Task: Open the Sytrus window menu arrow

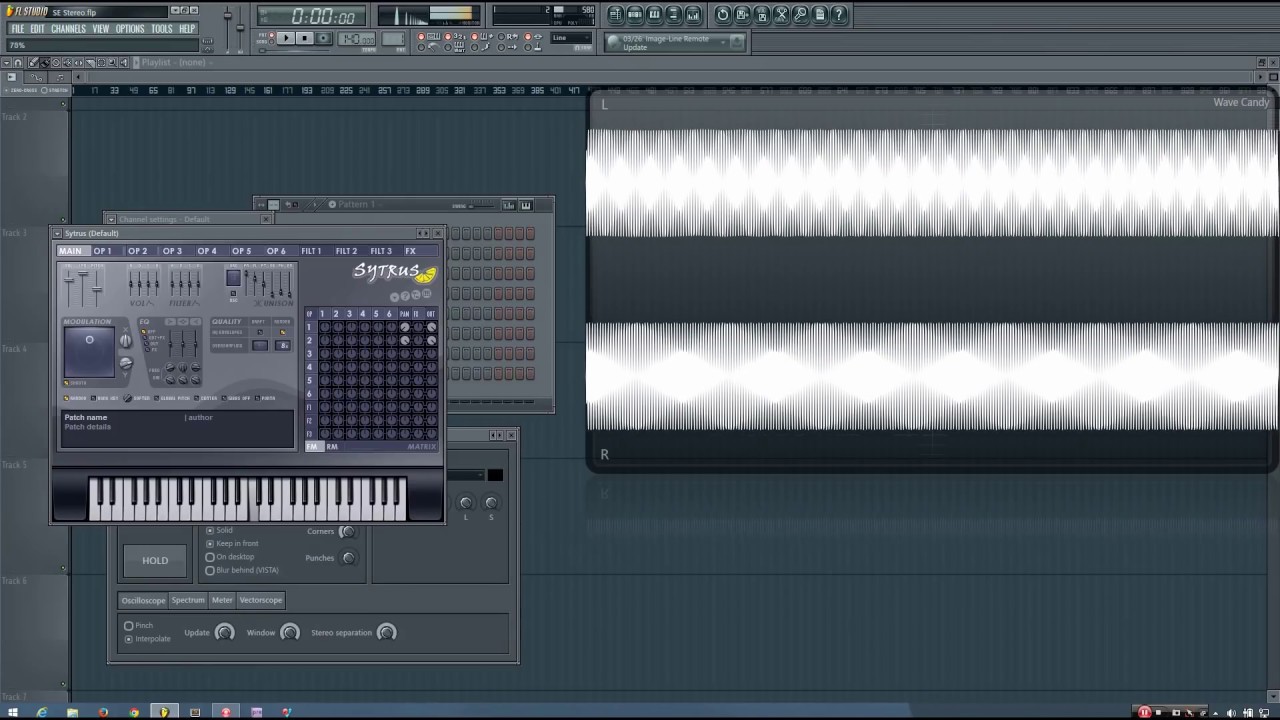Action: pyautogui.click(x=57, y=233)
